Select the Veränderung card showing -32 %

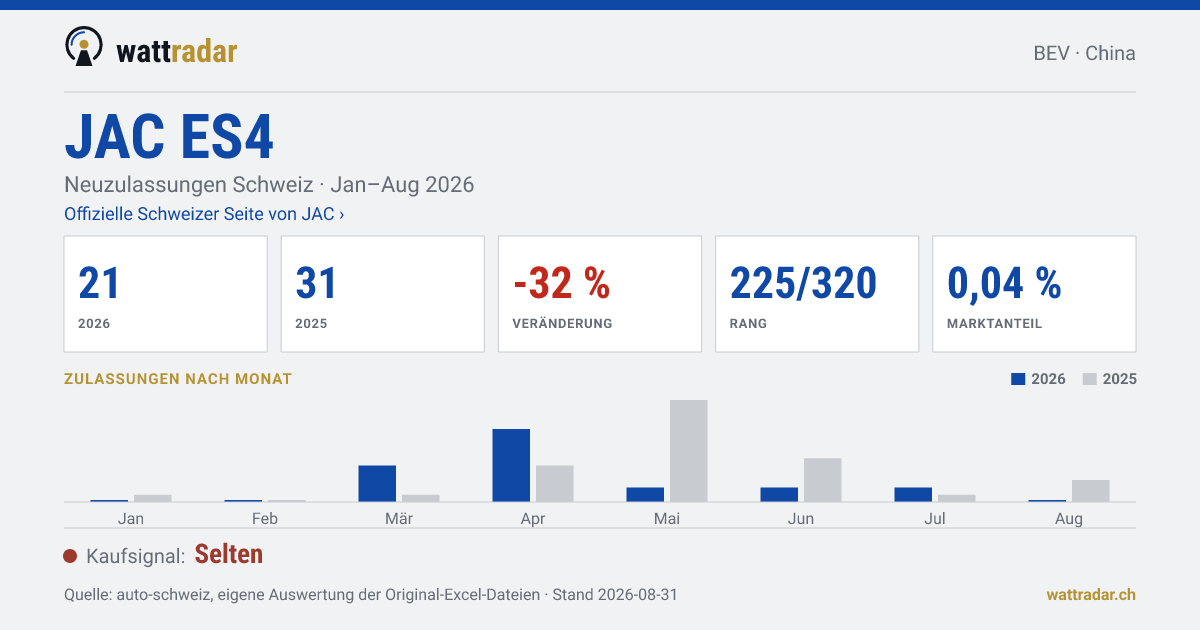(x=600, y=294)
